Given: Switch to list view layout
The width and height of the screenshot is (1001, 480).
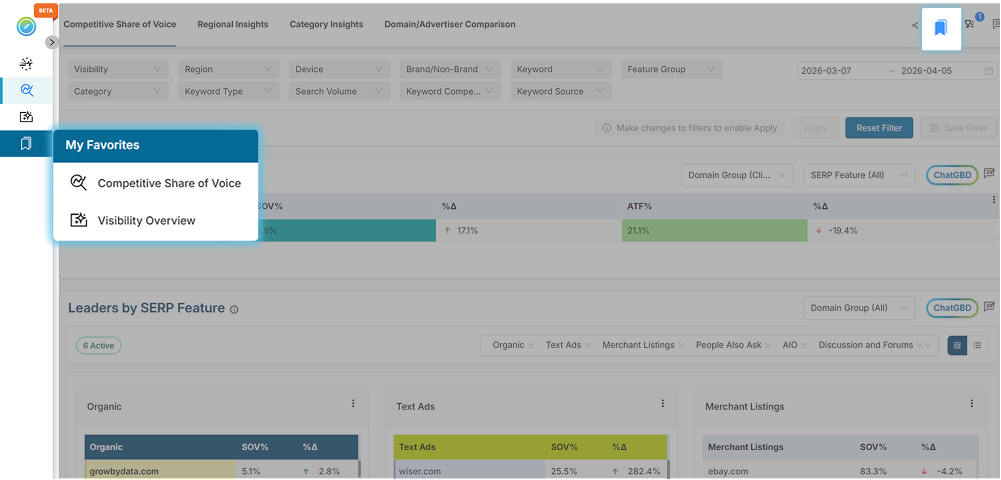Looking at the screenshot, I should pos(977,345).
